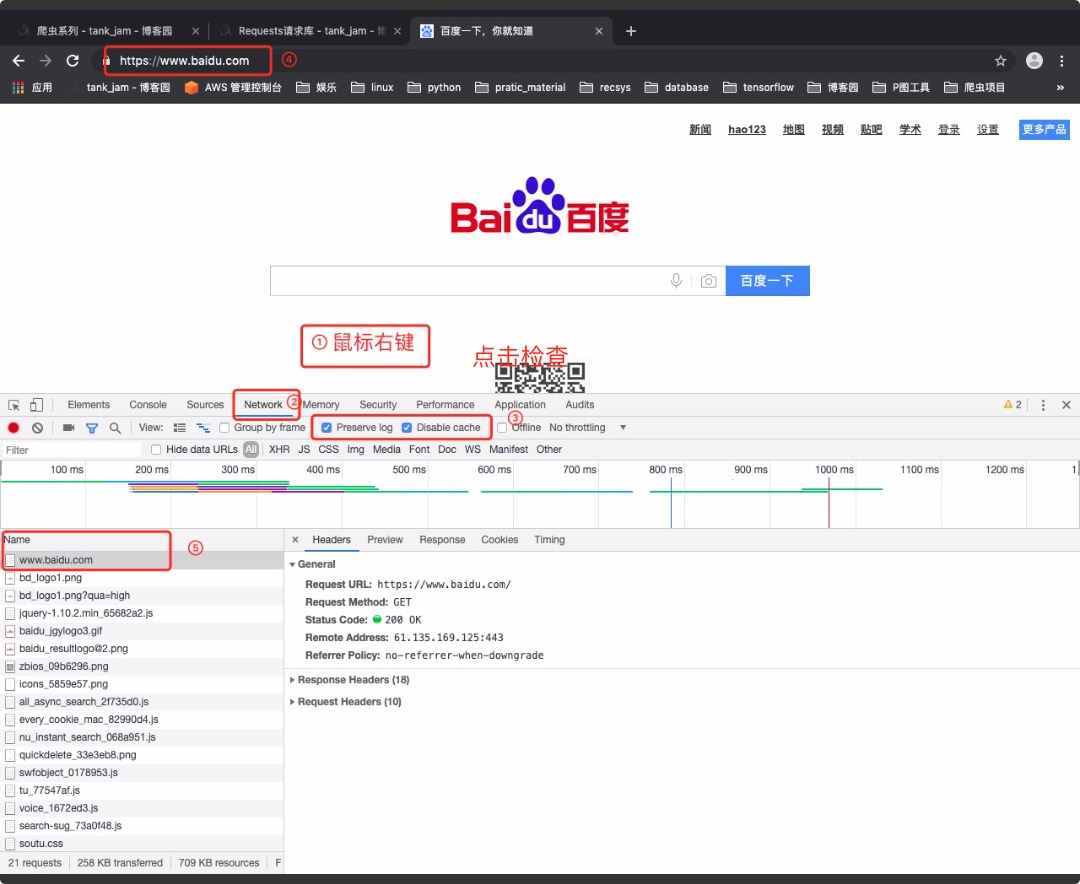Viewport: 1080px width, 884px height.
Task: Open Chrome's three-dot menu
Action: [x=1061, y=61]
